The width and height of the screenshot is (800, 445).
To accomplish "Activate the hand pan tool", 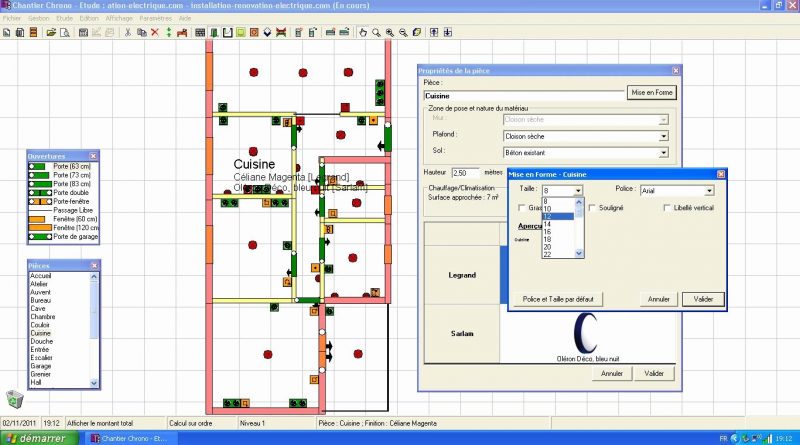I will pyautogui.click(x=363, y=32).
